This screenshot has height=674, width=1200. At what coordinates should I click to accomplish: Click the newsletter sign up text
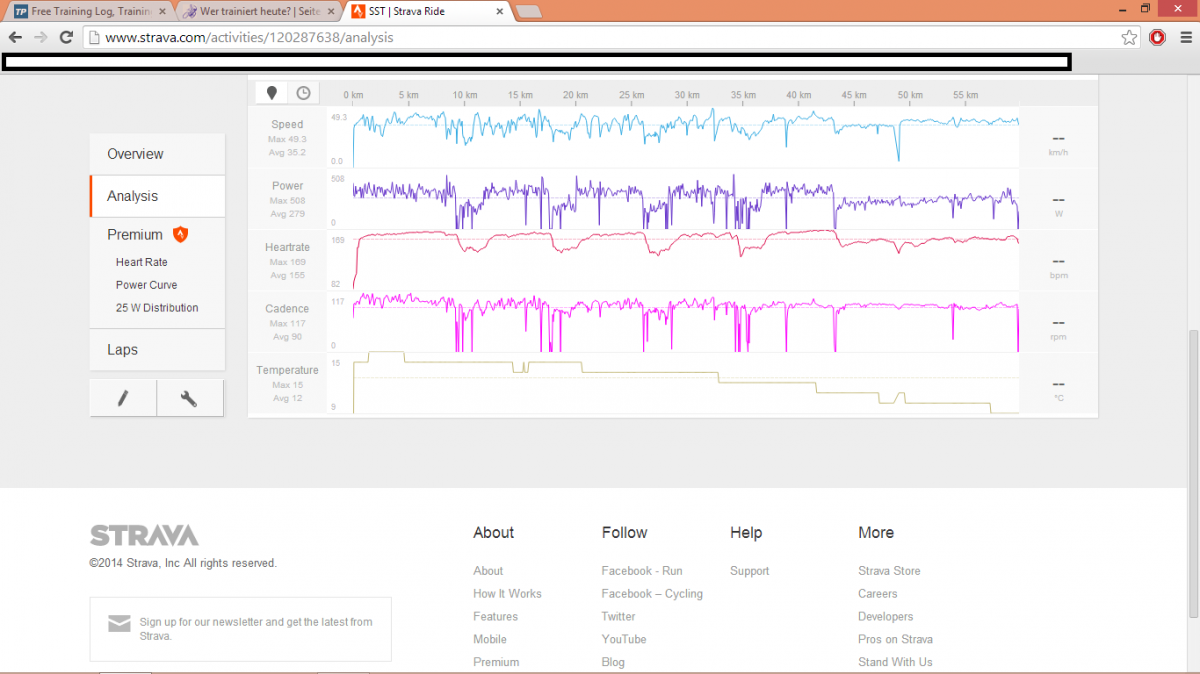pos(256,629)
